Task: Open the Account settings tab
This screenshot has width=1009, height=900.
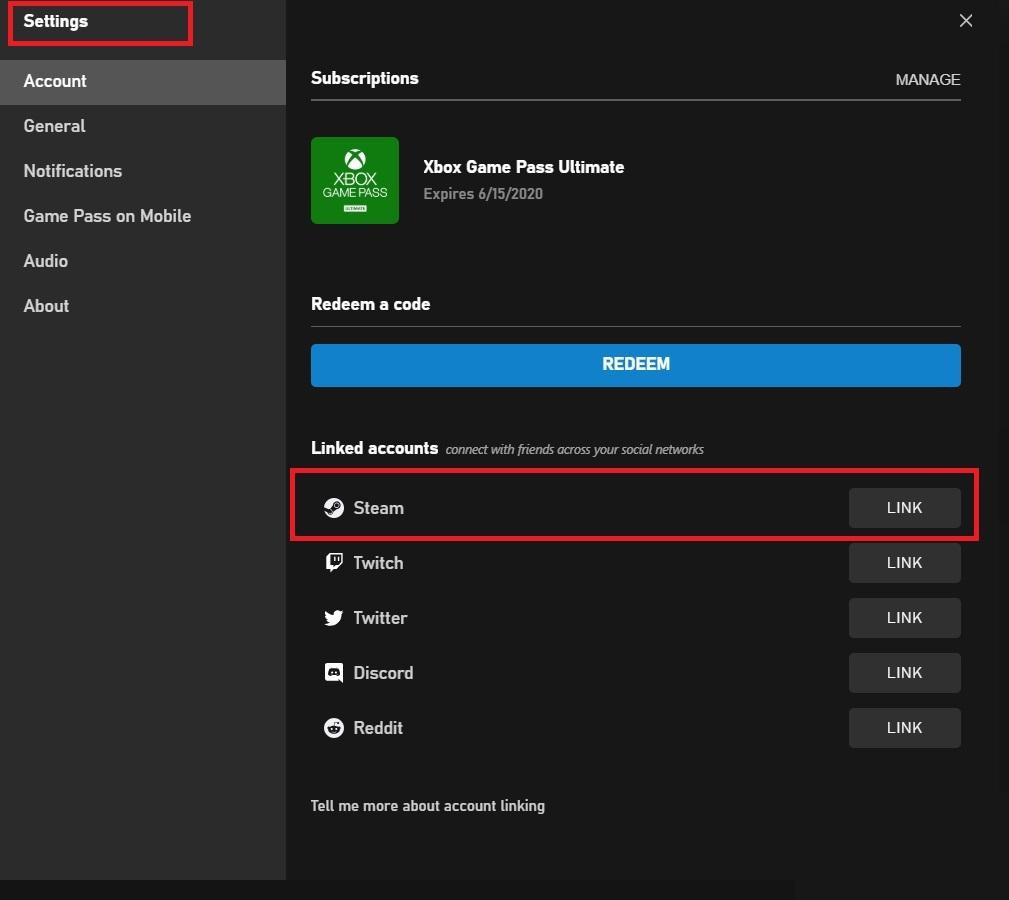Action: [55, 81]
